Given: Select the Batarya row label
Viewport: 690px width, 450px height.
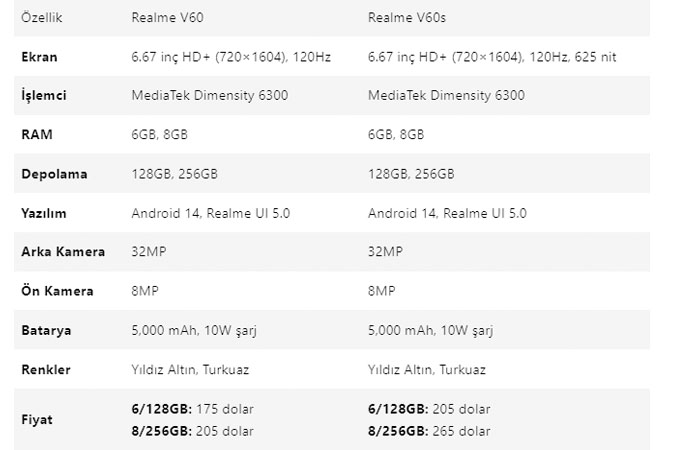Looking at the screenshot, I should (46, 330).
